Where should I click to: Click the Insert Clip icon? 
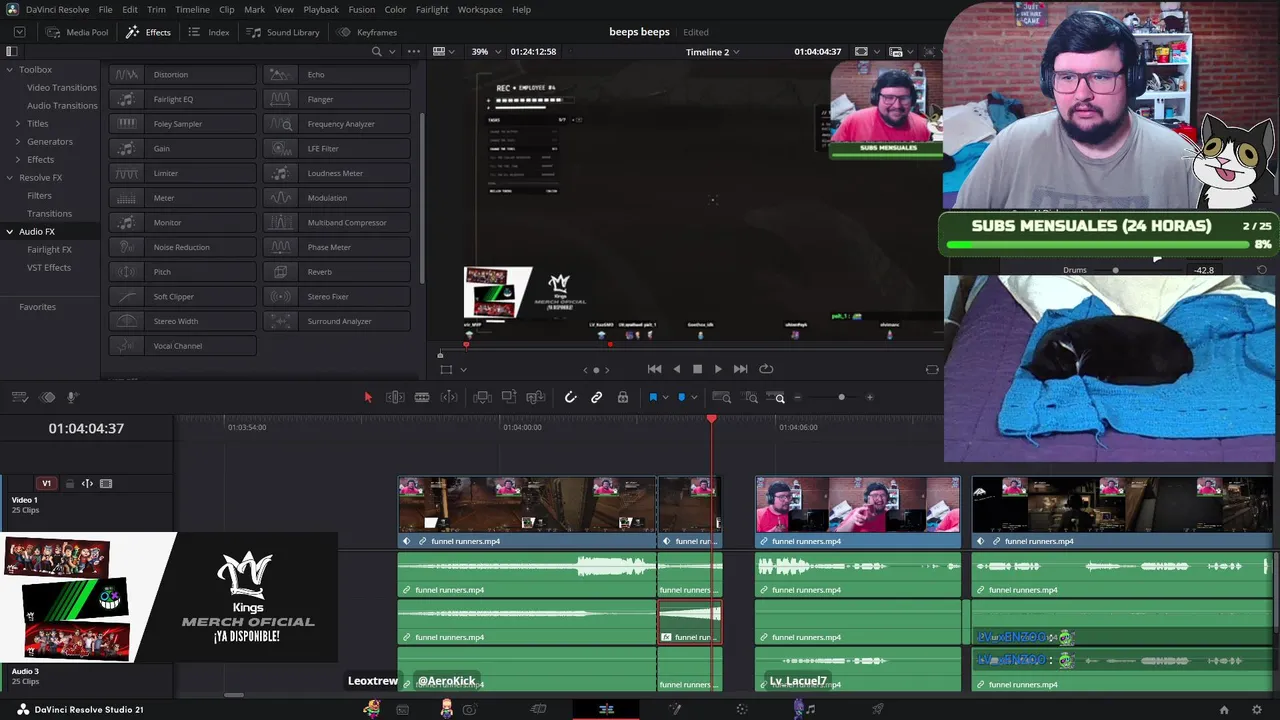click(482, 397)
